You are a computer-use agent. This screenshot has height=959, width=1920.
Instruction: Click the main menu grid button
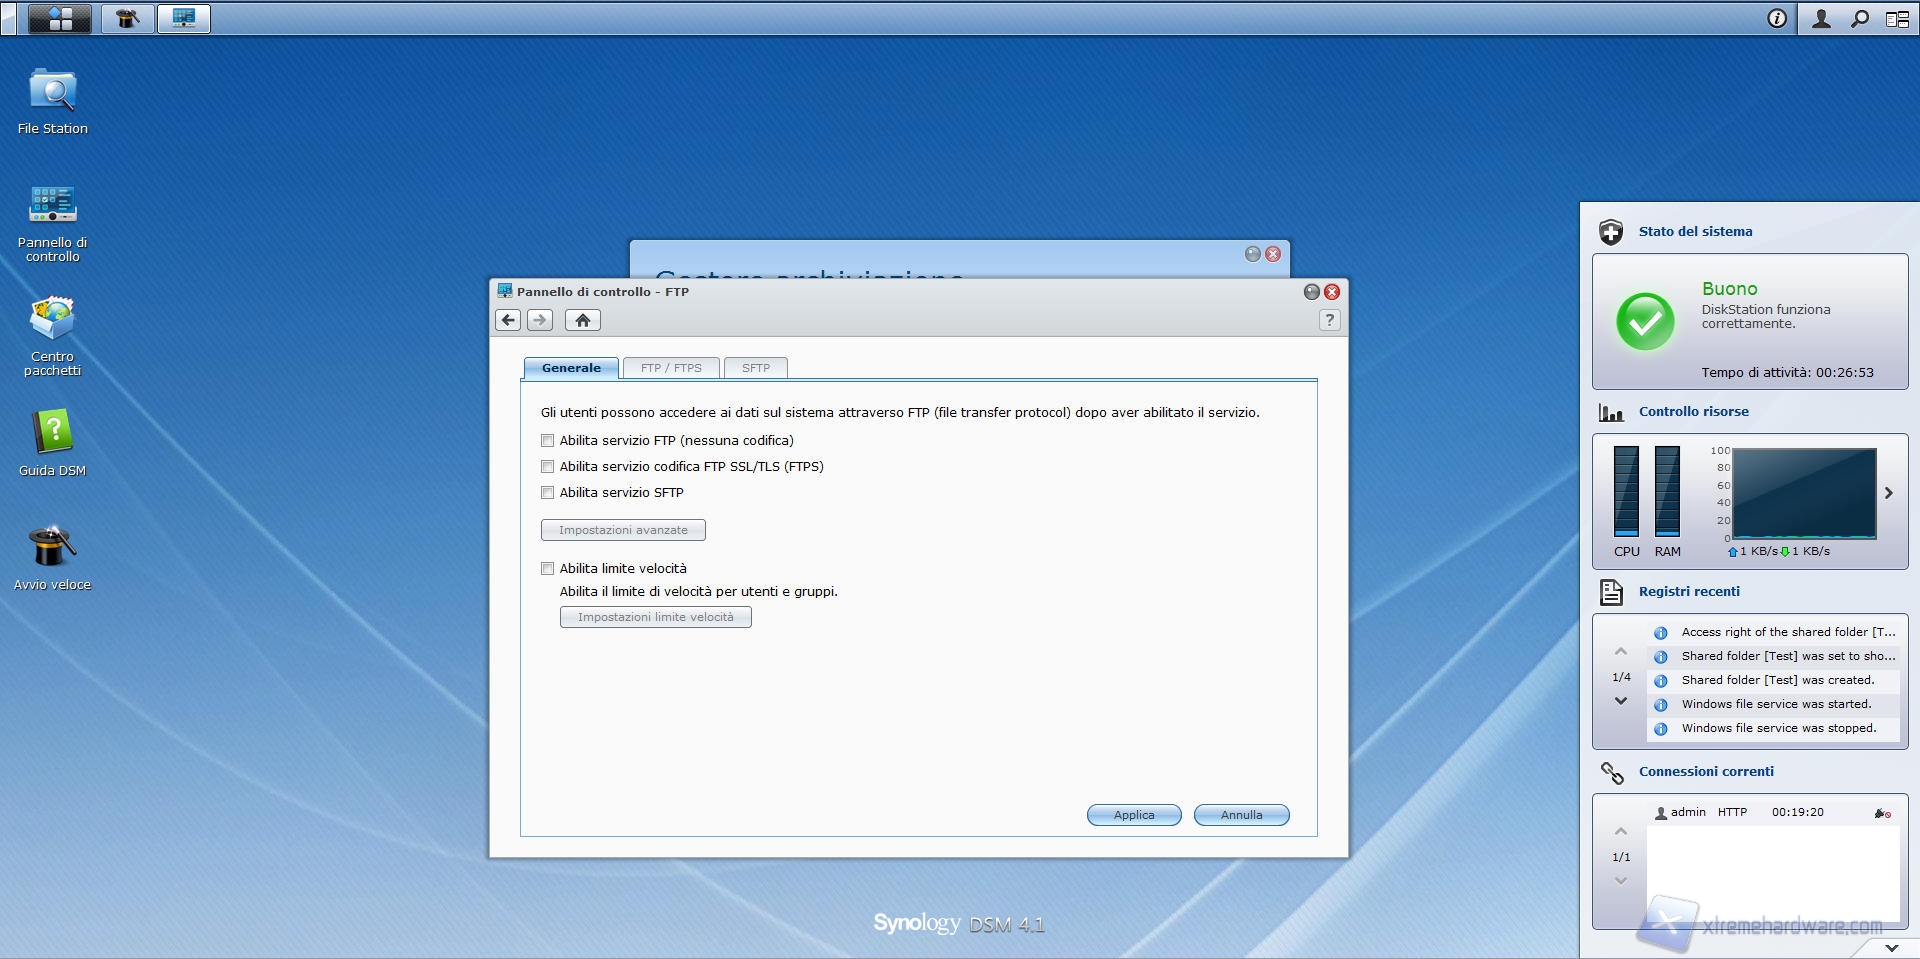click(x=60, y=19)
